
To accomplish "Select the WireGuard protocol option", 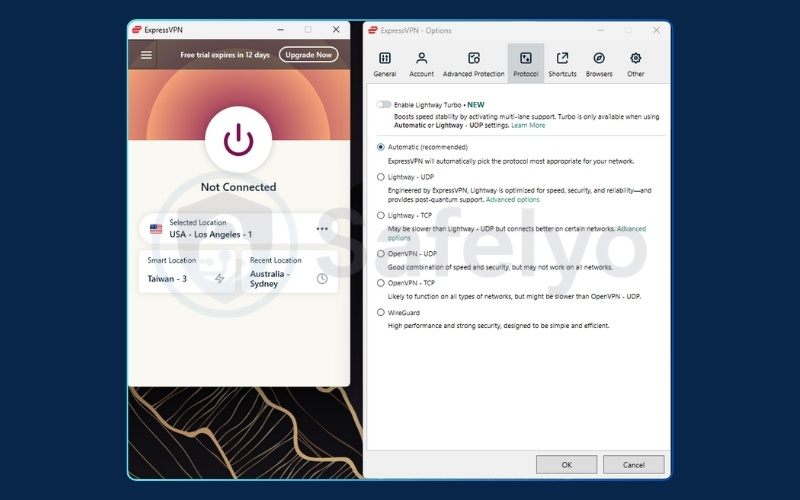I will [x=381, y=312].
